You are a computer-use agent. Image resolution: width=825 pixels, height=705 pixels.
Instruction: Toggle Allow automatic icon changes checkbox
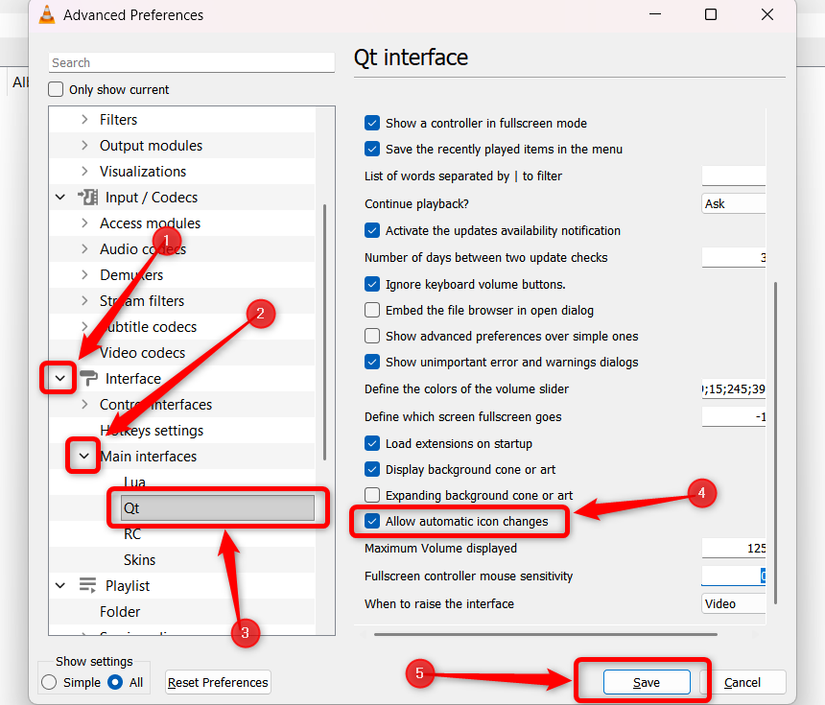[x=373, y=522]
